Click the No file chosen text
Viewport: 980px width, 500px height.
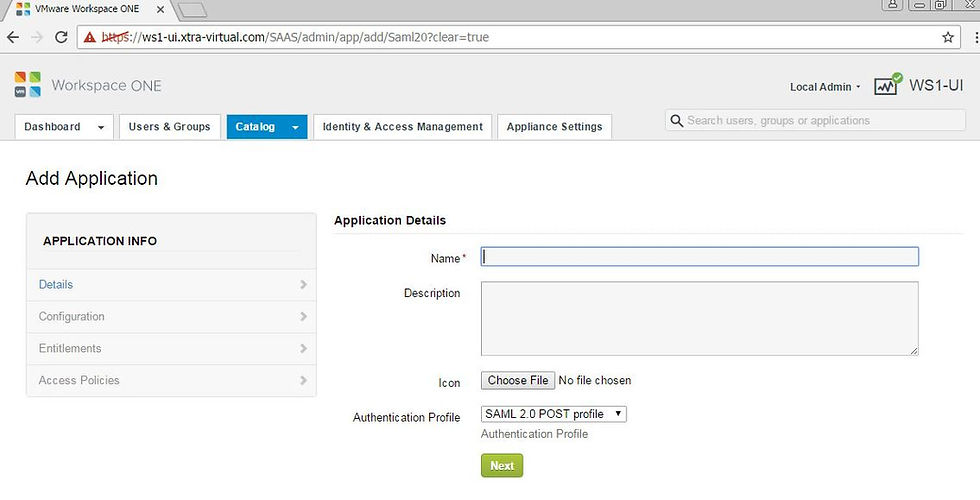594,381
